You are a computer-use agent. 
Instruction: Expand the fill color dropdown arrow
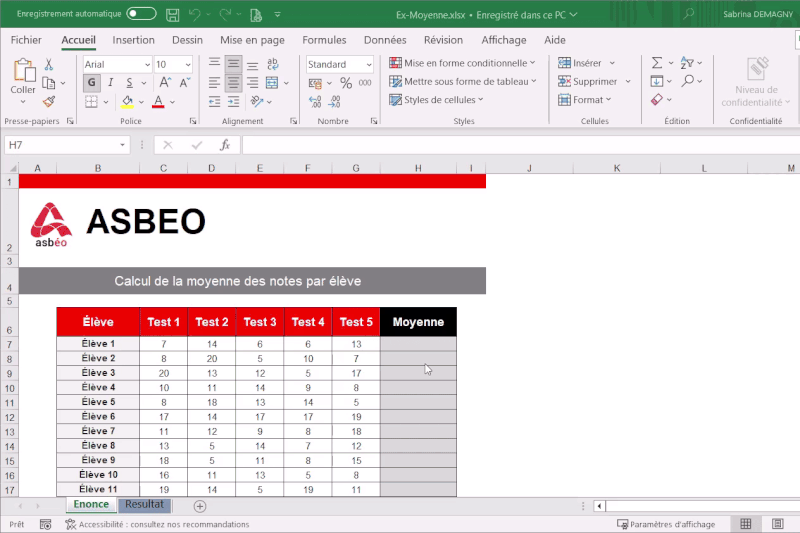point(141,103)
